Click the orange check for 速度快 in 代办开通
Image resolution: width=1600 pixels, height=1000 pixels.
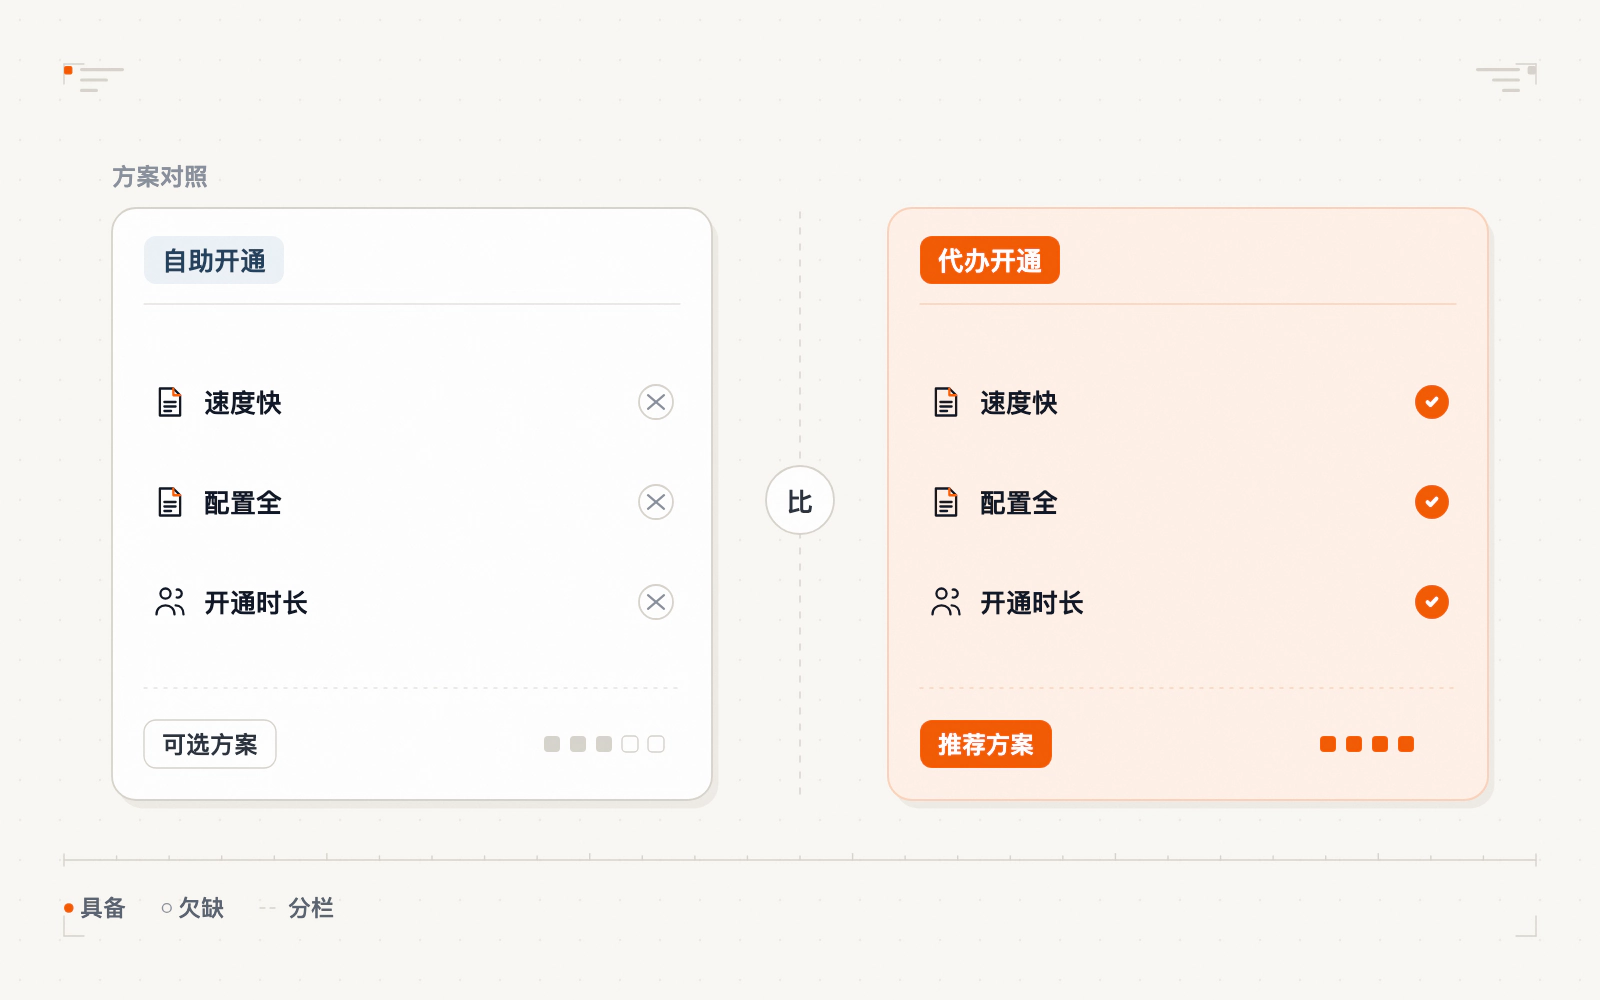point(1432,402)
